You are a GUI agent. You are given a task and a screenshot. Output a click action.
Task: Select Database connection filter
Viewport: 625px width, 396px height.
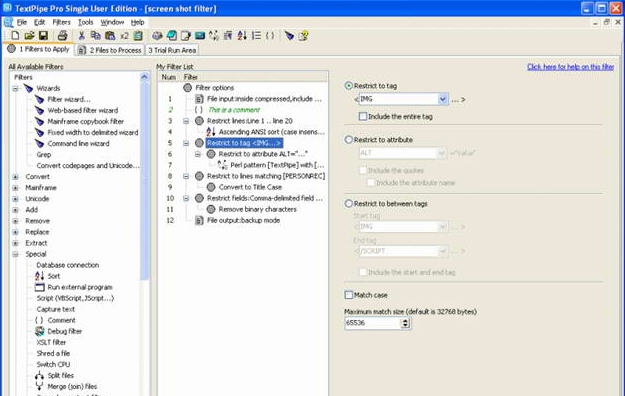(68, 265)
